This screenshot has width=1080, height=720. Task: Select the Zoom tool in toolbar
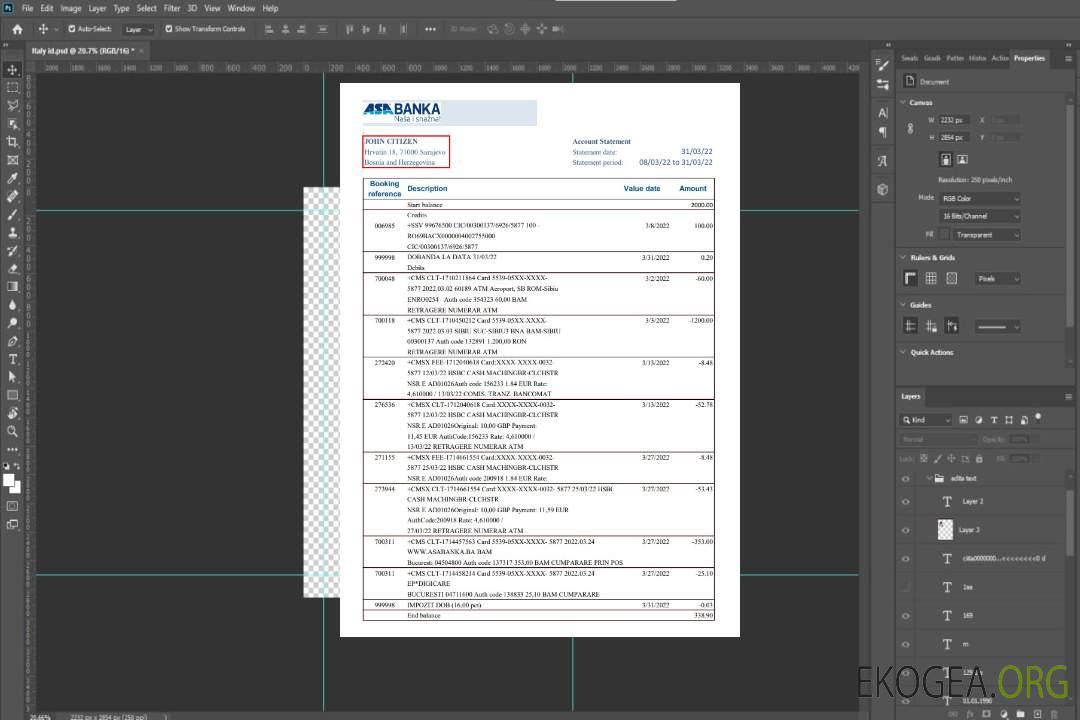pyautogui.click(x=13, y=431)
